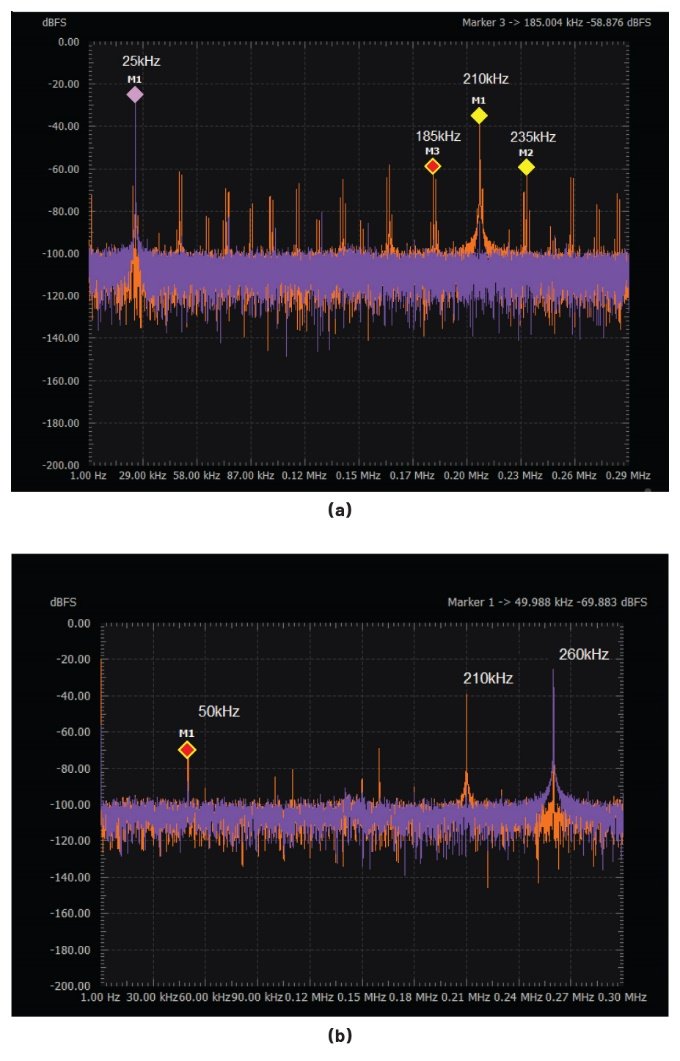Click the 210kHz annotation label in plot (b)
The image size is (680, 1061).
point(488,678)
